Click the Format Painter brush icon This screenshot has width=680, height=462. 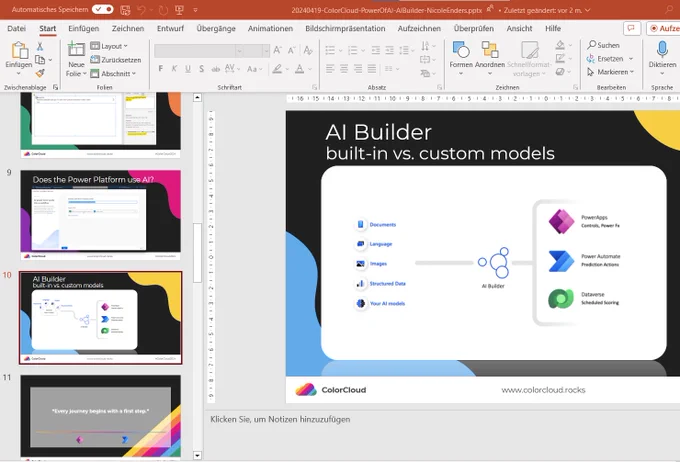(x=40, y=73)
